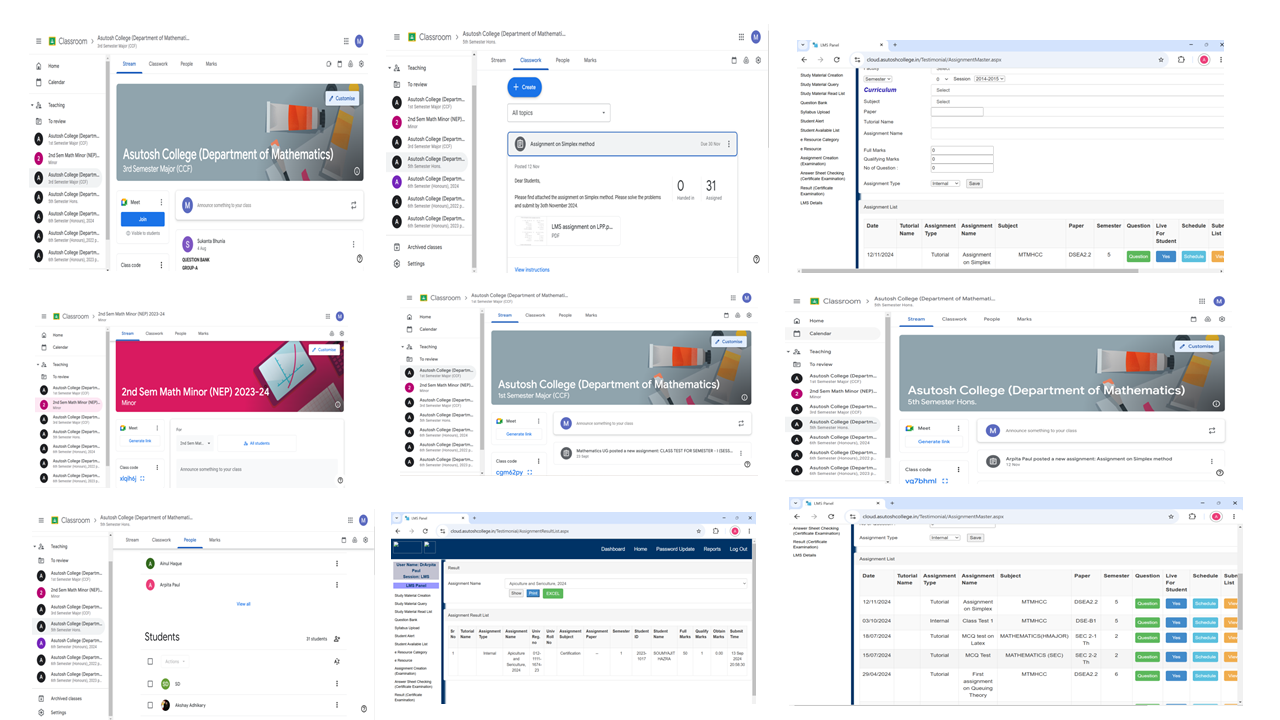Screen dimensions: 1280x720
Task: Click EXCEL button on result page
Action: [553, 593]
